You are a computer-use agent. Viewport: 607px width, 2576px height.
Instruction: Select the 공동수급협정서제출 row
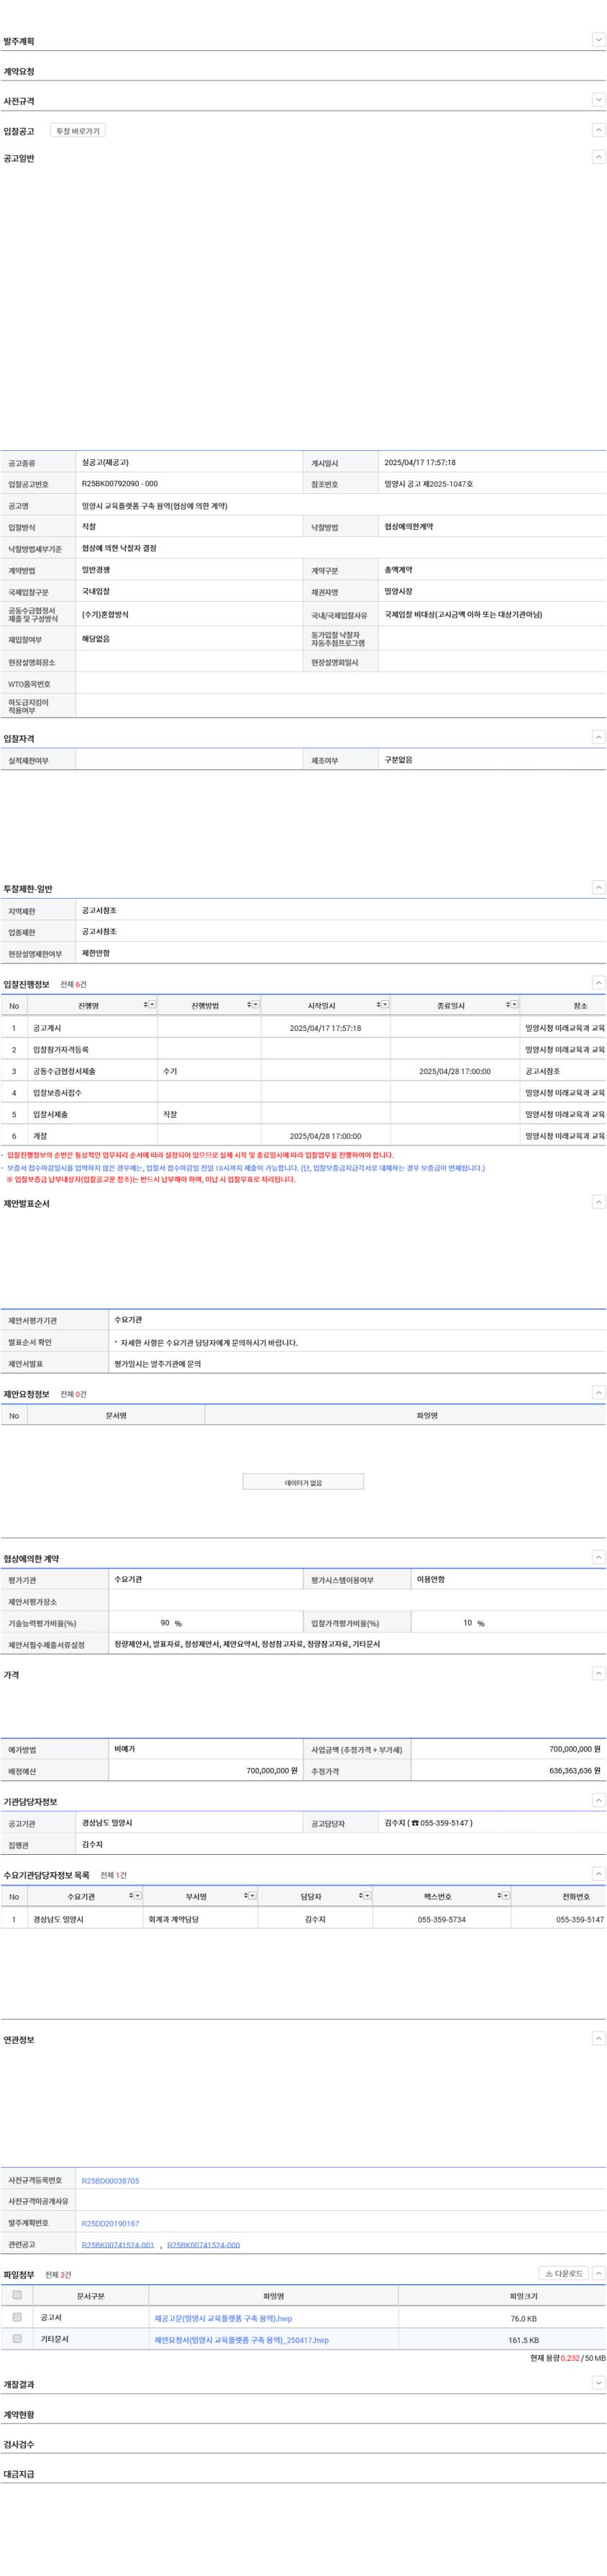click(x=303, y=1070)
